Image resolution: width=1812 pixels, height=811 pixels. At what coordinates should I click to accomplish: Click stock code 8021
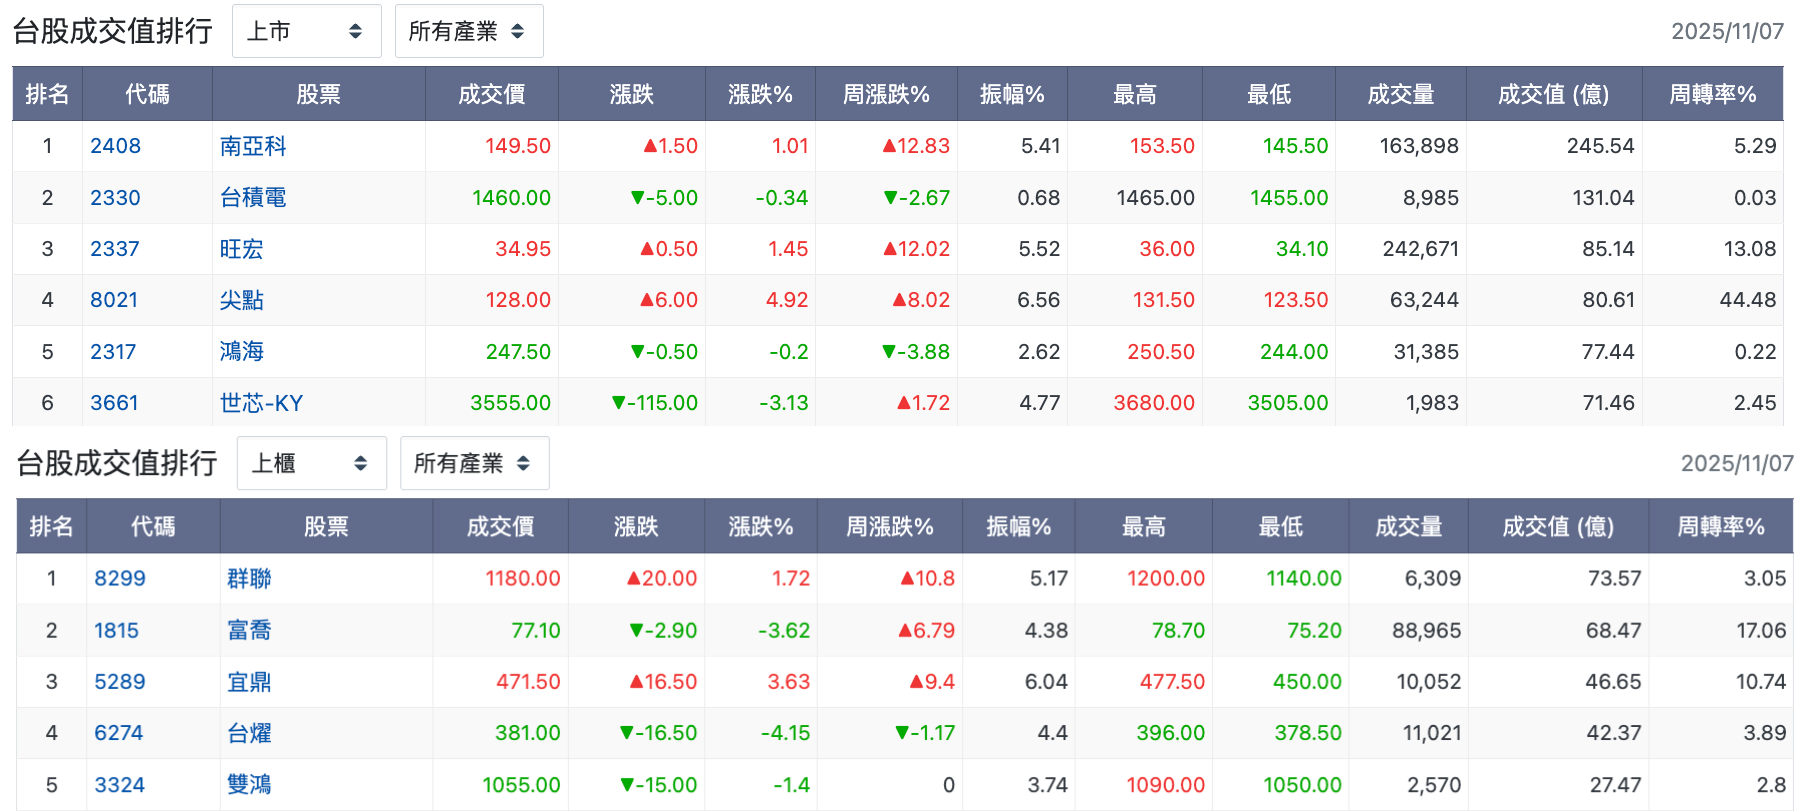(x=114, y=300)
